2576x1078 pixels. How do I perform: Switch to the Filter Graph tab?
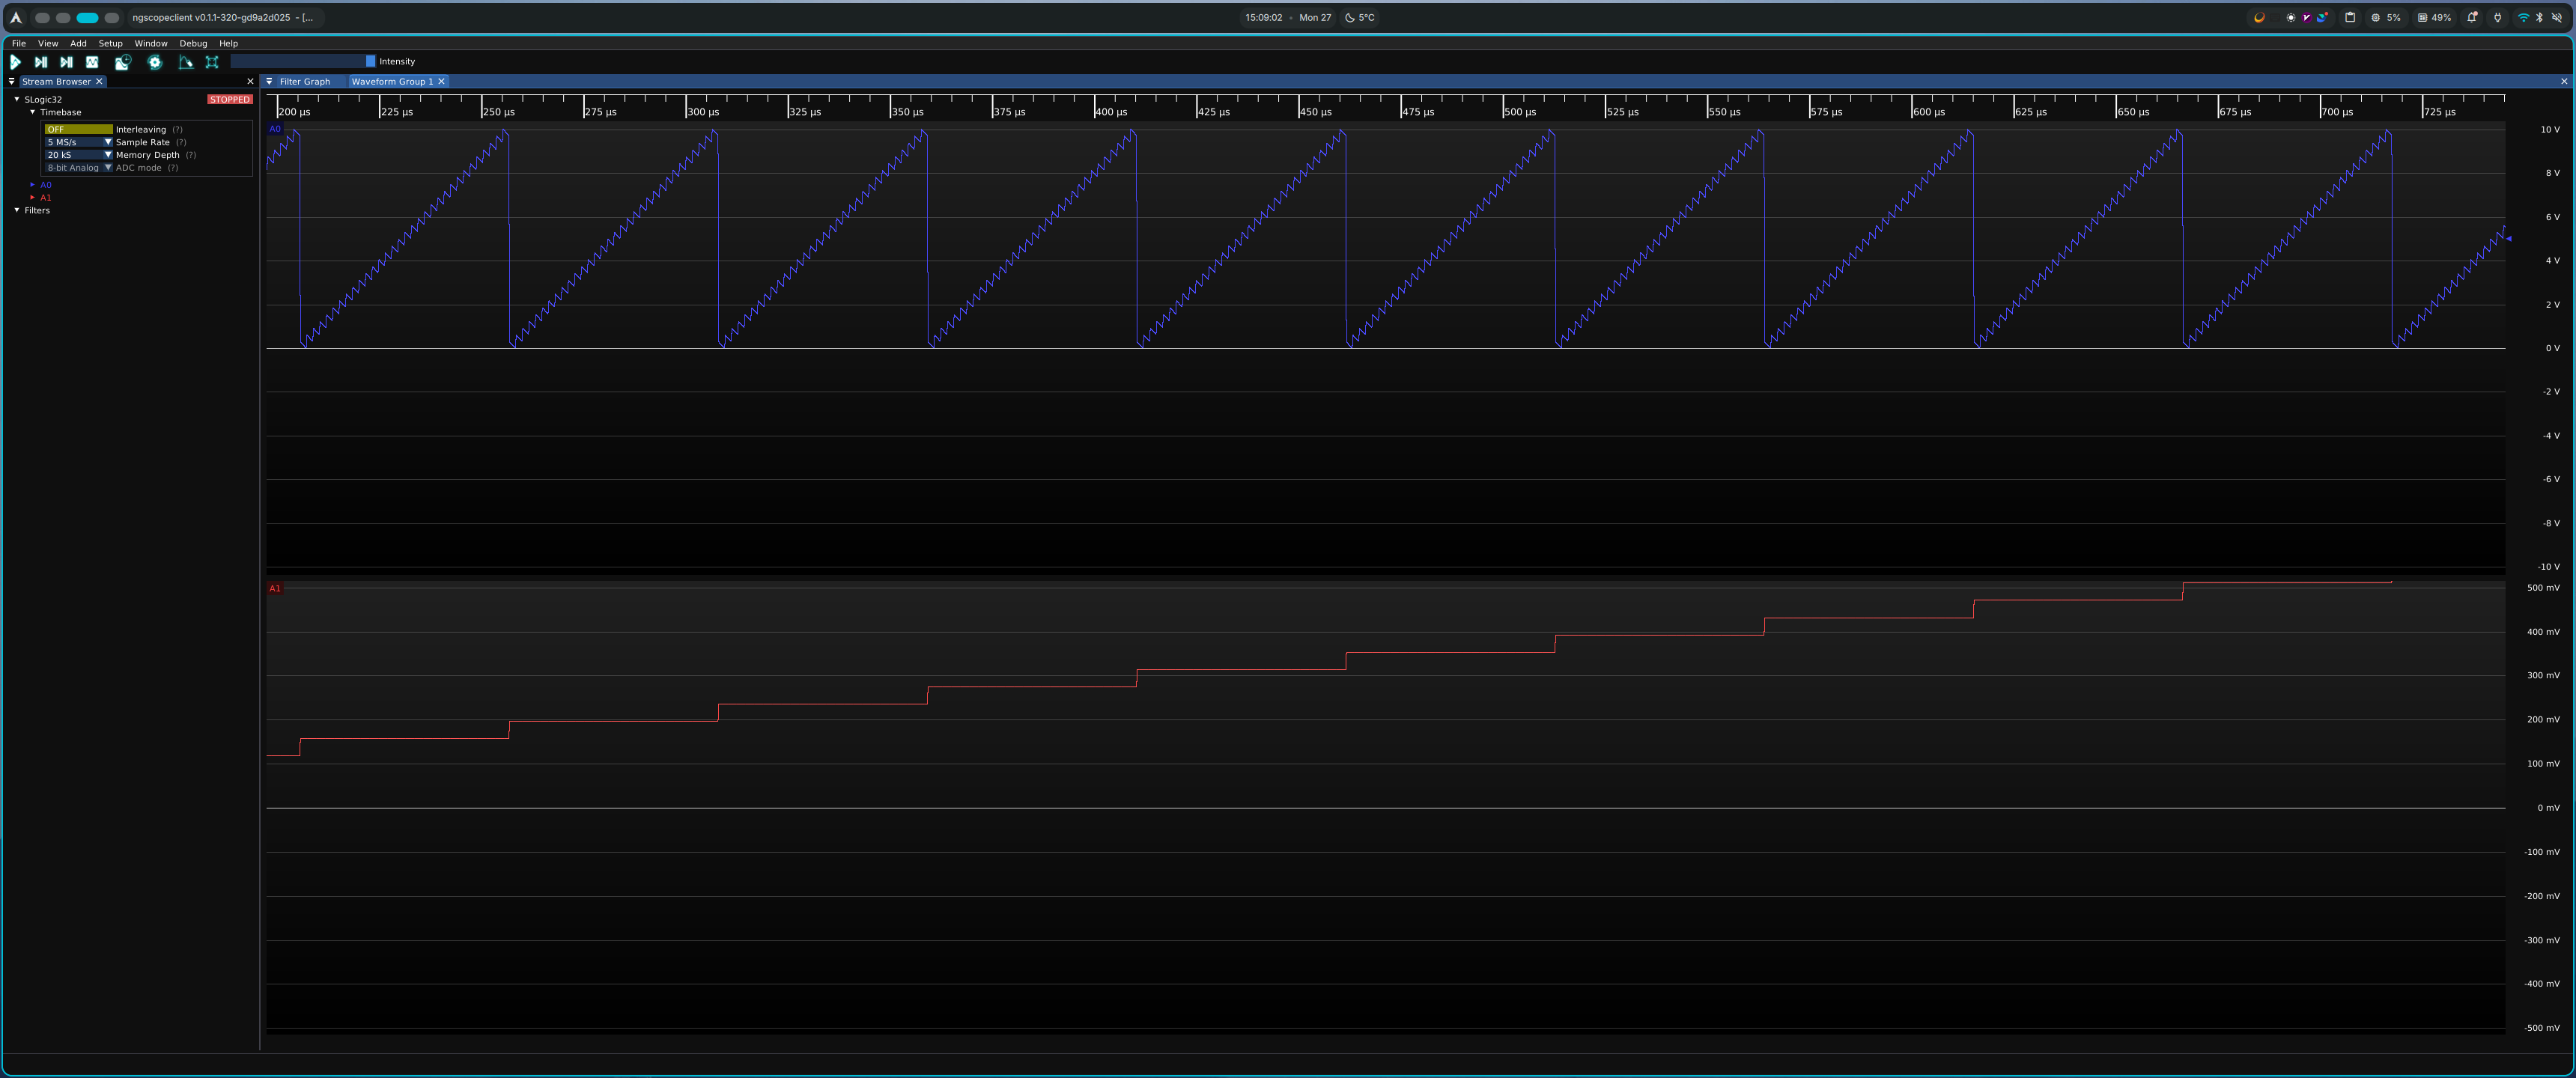304,82
